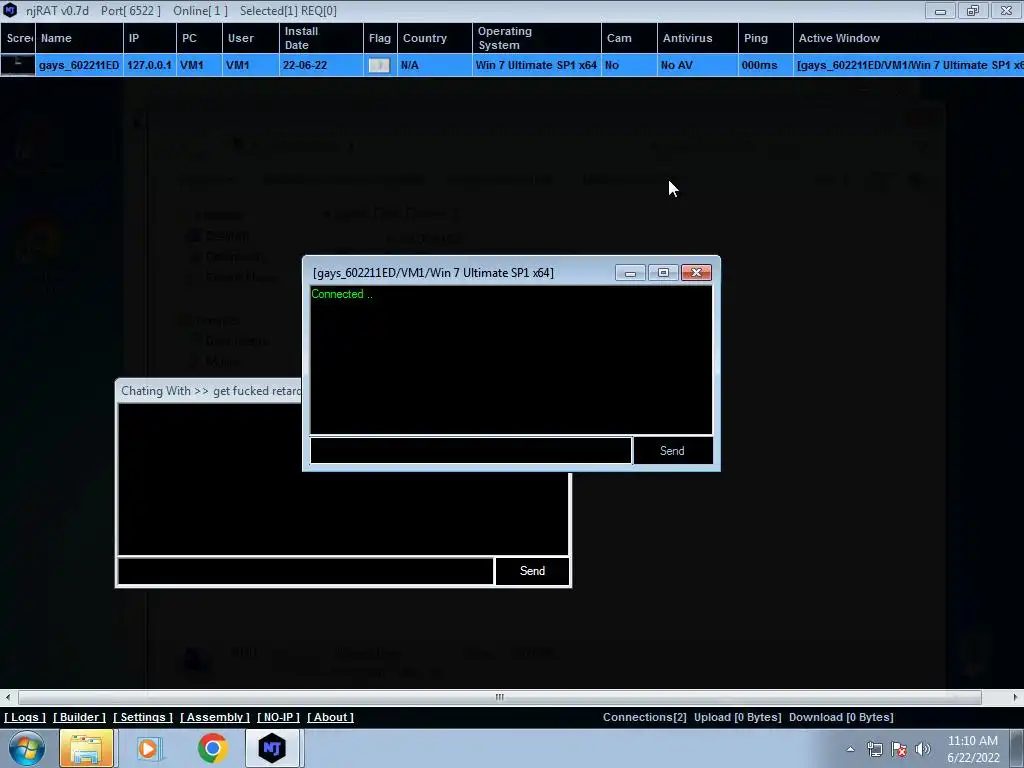
Task: Show hidden system tray icons
Action: pos(850,749)
